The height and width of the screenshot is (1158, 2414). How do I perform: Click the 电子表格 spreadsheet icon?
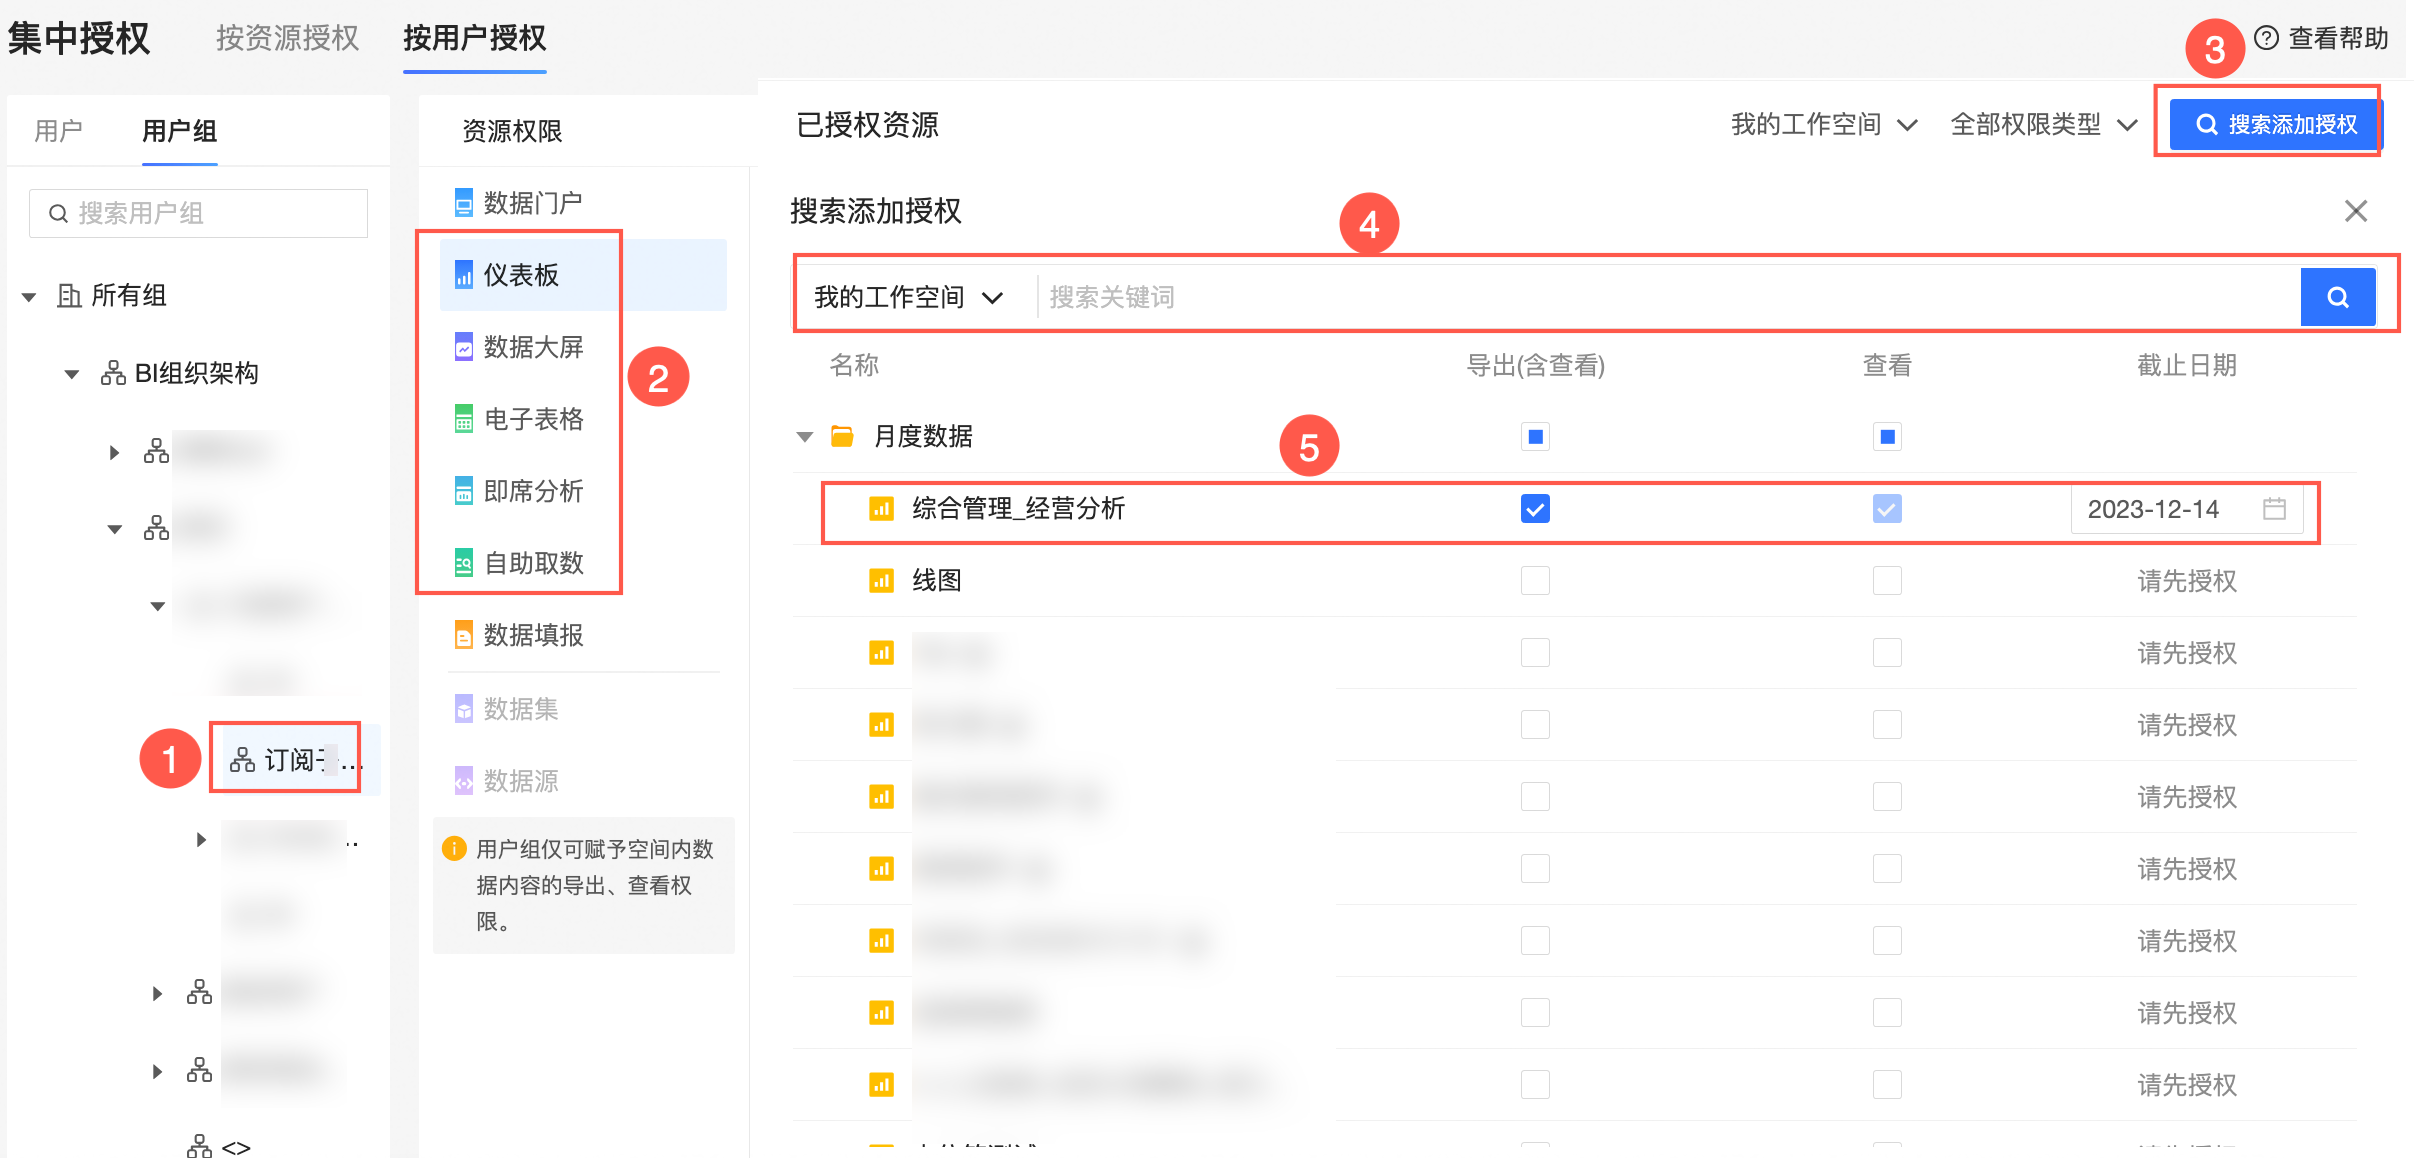463,419
